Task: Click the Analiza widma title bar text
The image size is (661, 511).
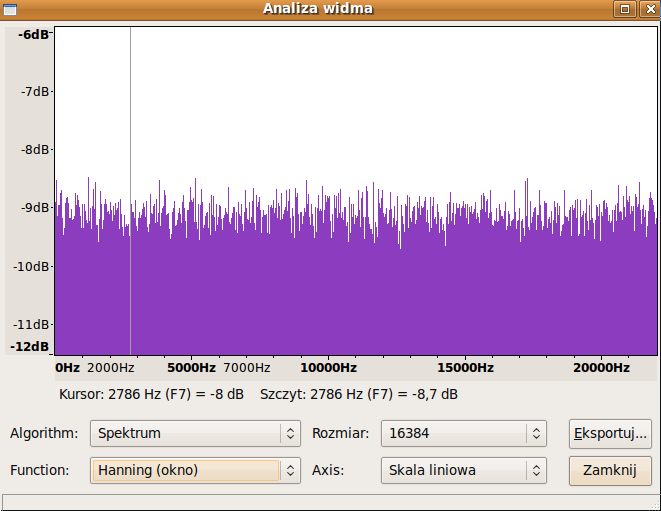Action: [x=318, y=8]
